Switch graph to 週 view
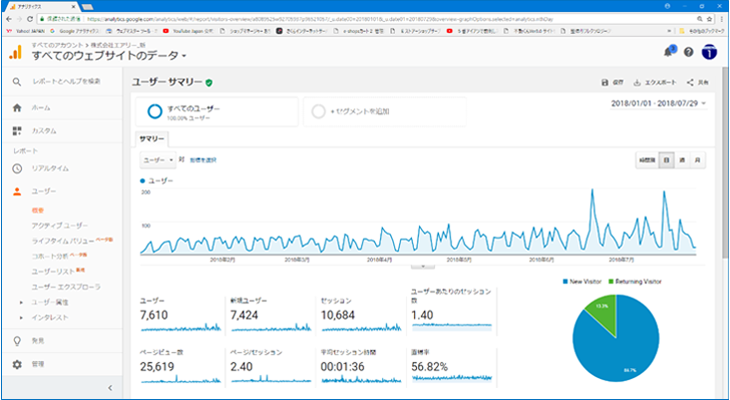Image resolution: width=730 pixels, height=400 pixels. click(682, 160)
